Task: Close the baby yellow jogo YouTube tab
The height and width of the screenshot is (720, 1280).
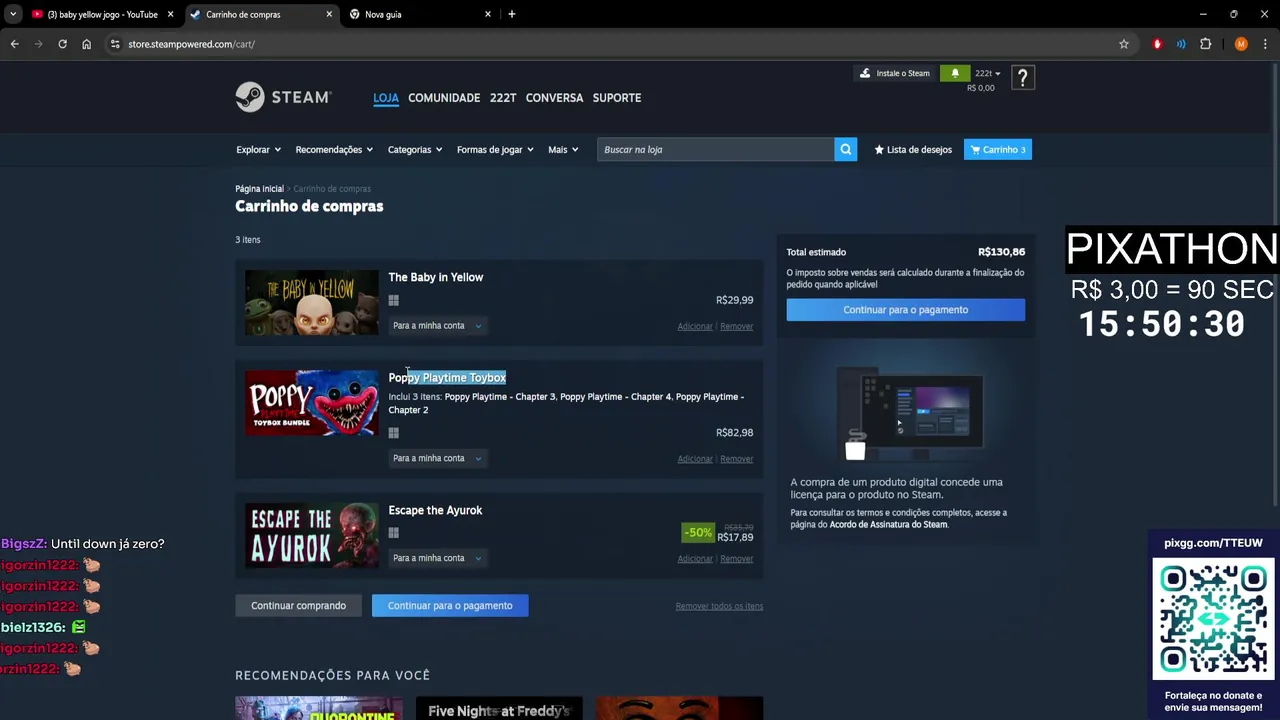Action: [170, 14]
